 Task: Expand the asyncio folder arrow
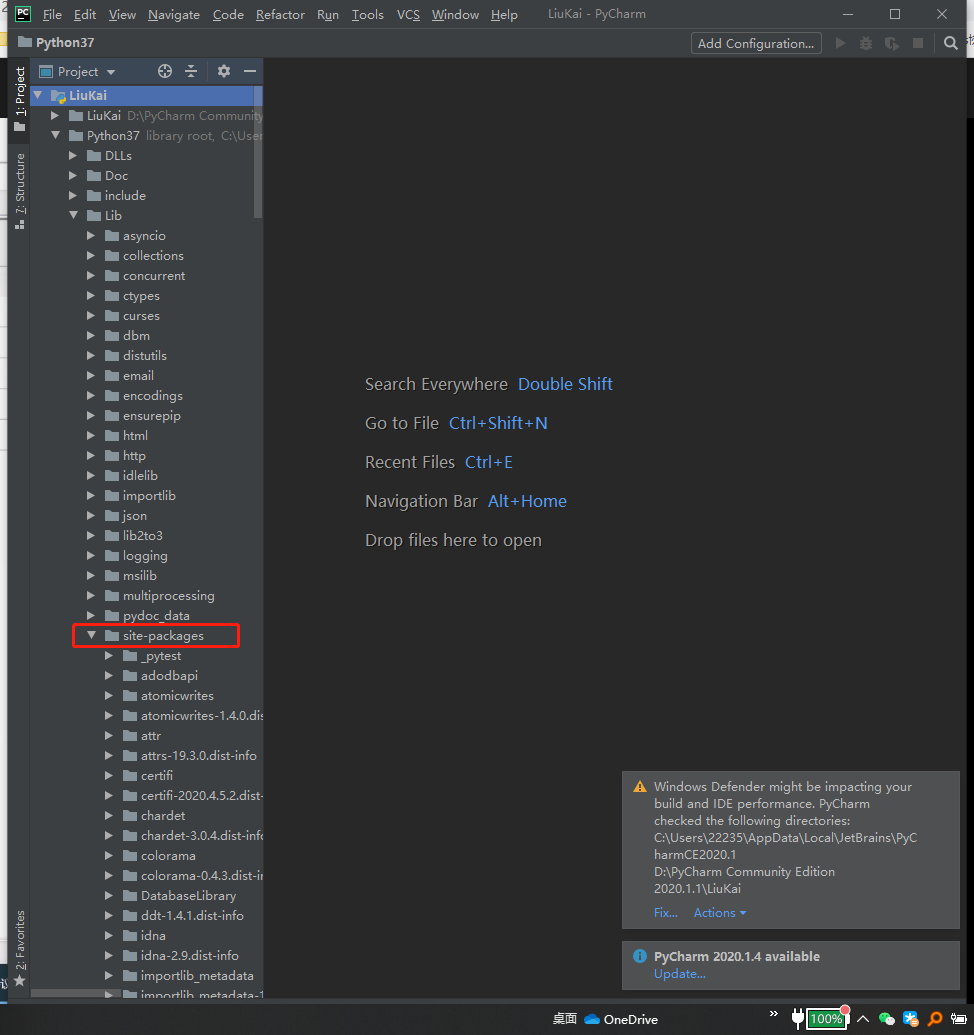[91, 236]
